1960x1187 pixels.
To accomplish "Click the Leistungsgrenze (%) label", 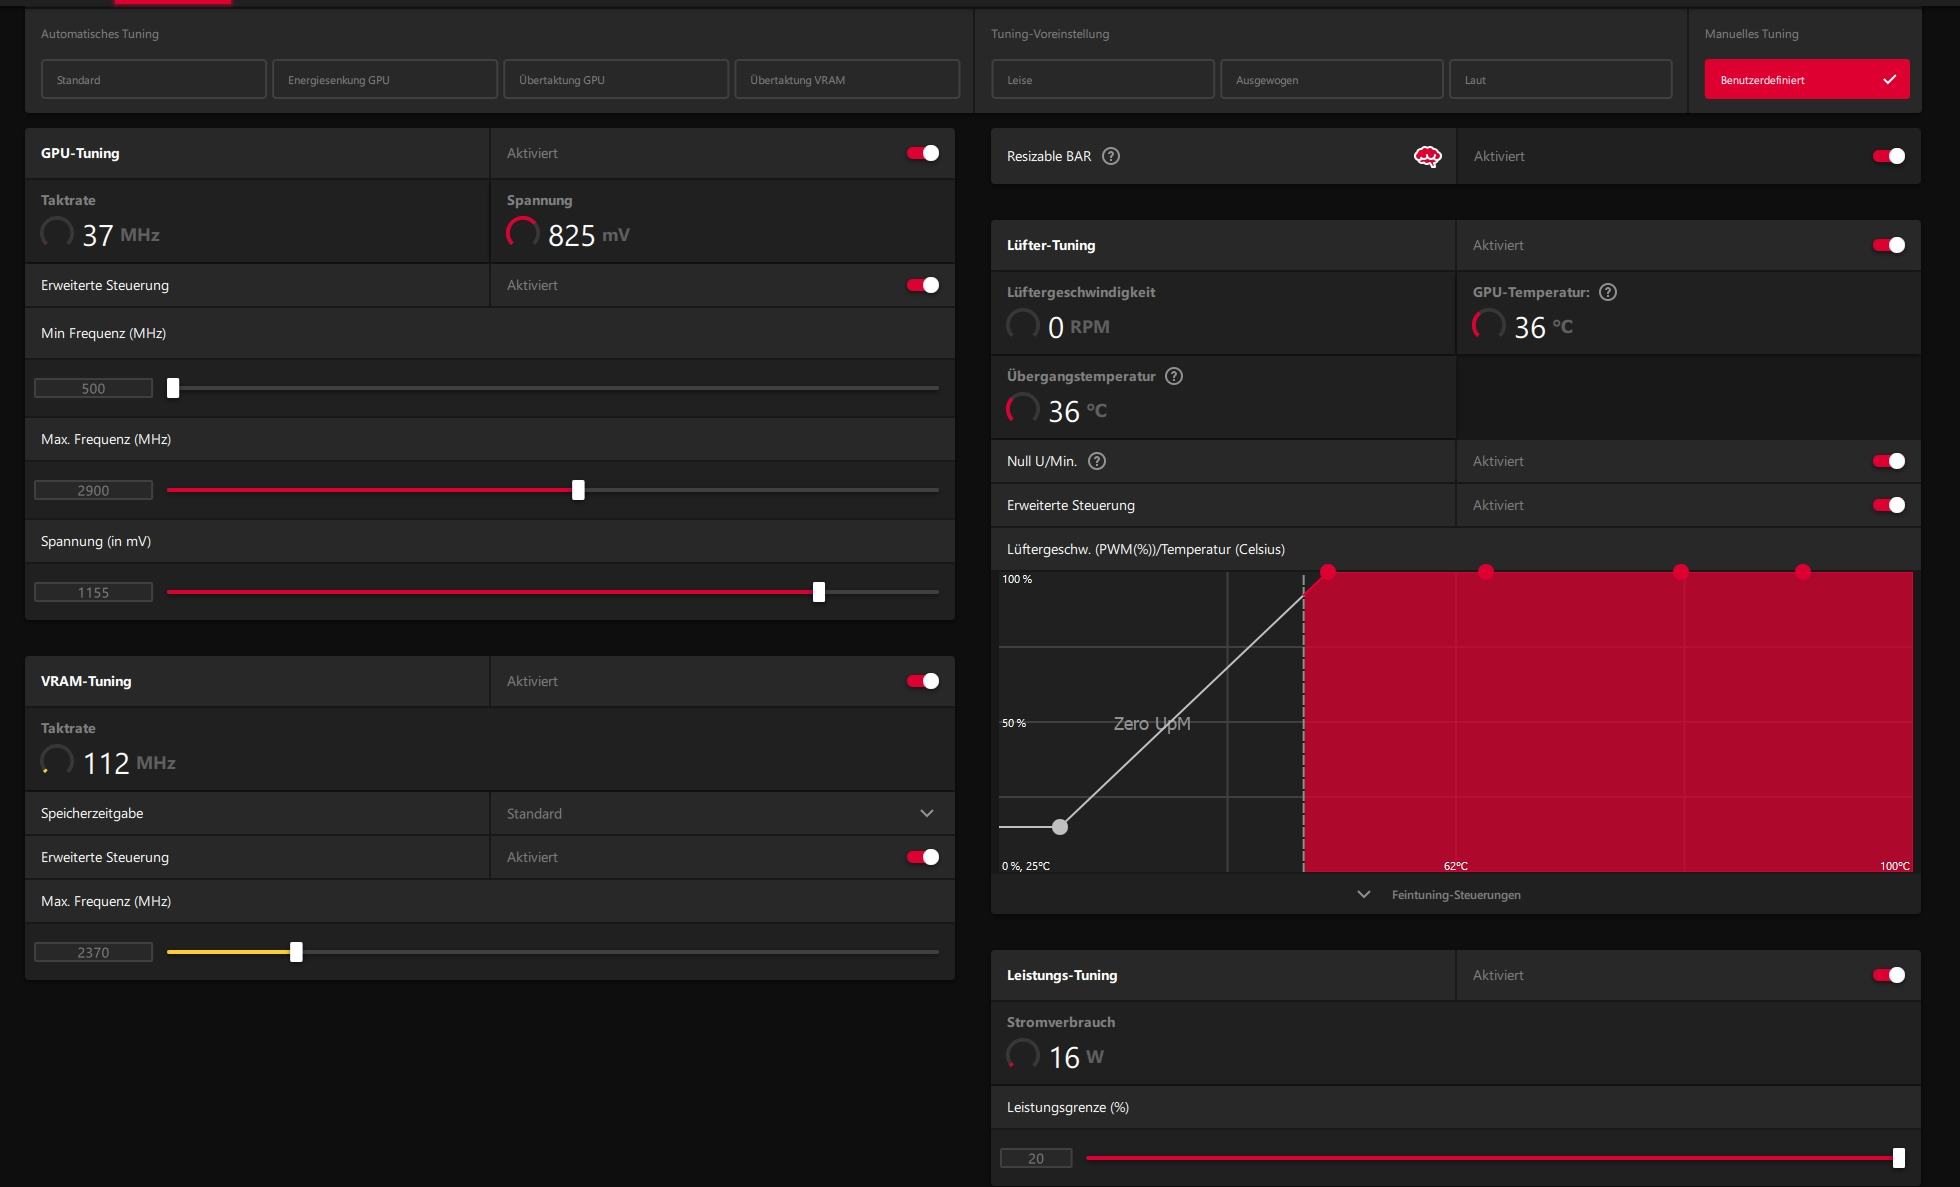I will pos(1068,1107).
